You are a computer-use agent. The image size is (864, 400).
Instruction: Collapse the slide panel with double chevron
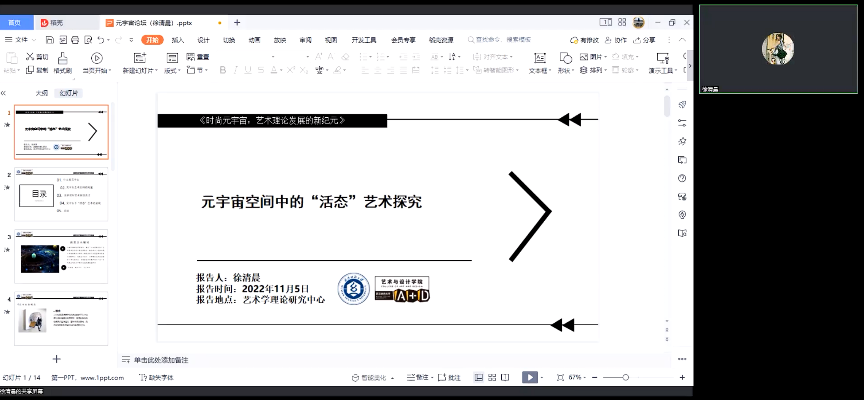tap(4, 92)
